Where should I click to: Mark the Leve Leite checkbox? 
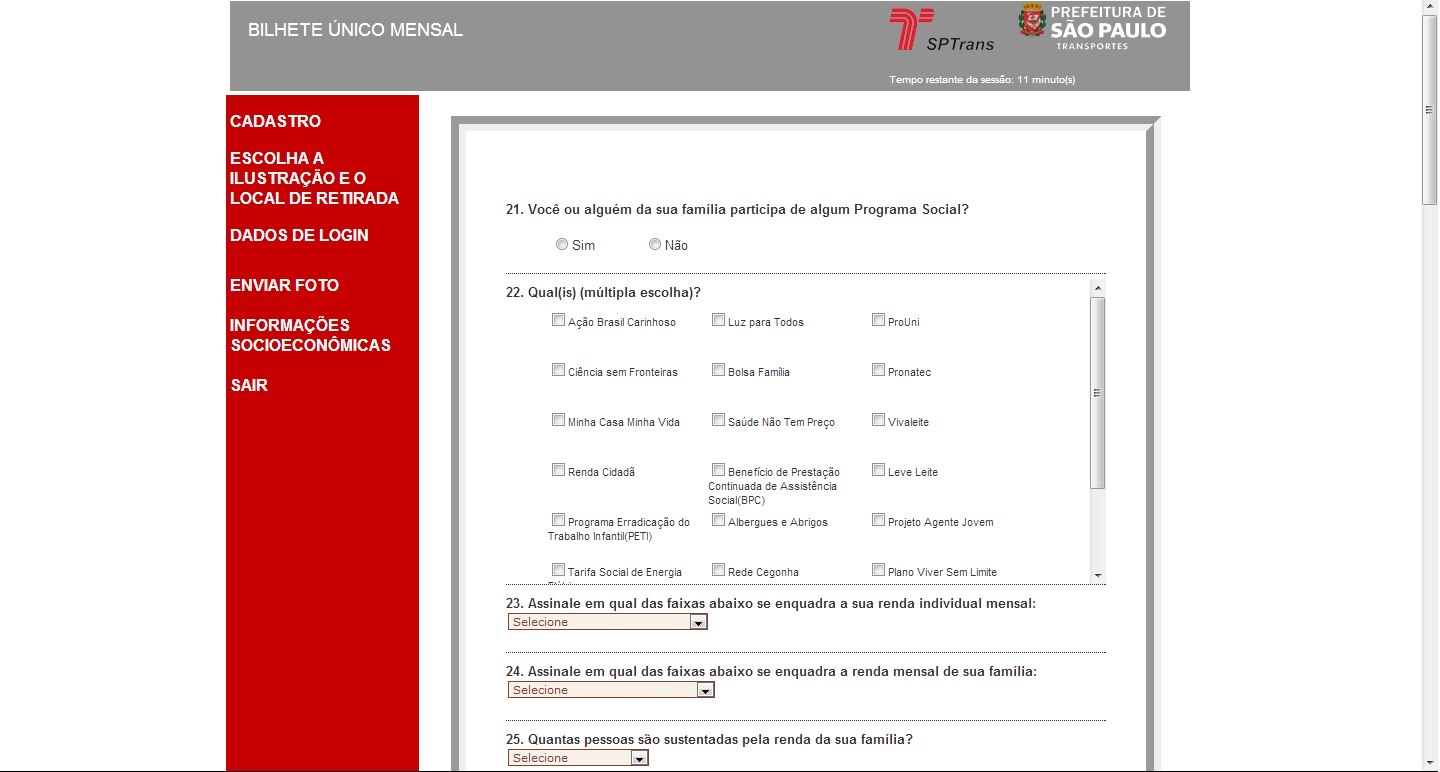pyautogui.click(x=878, y=470)
